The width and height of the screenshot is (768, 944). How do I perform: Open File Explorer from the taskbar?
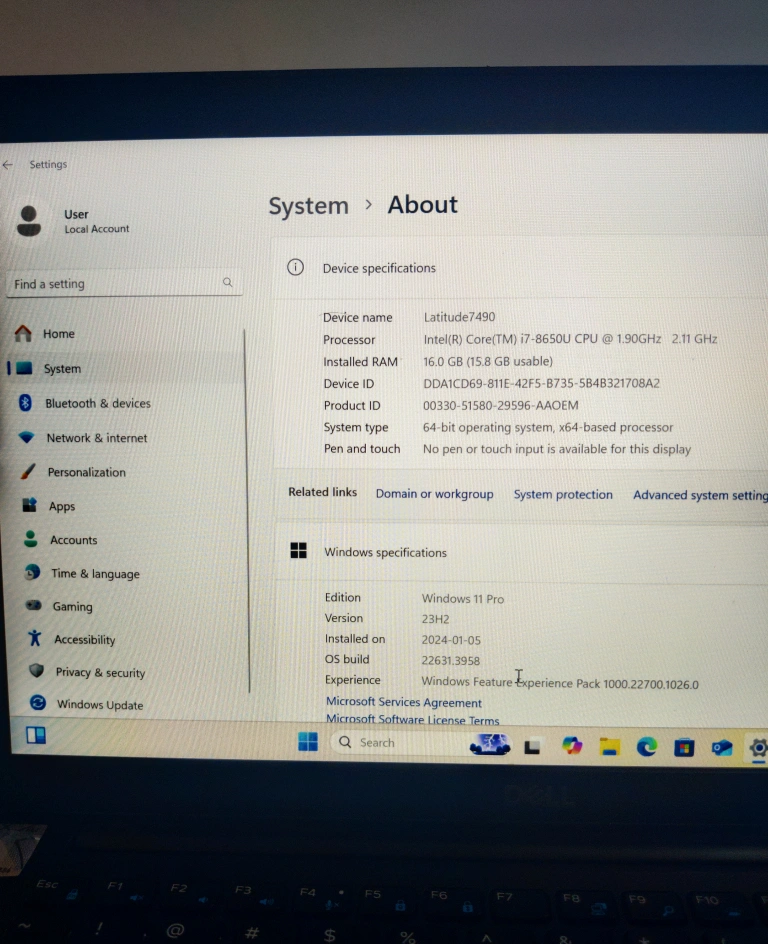point(610,747)
